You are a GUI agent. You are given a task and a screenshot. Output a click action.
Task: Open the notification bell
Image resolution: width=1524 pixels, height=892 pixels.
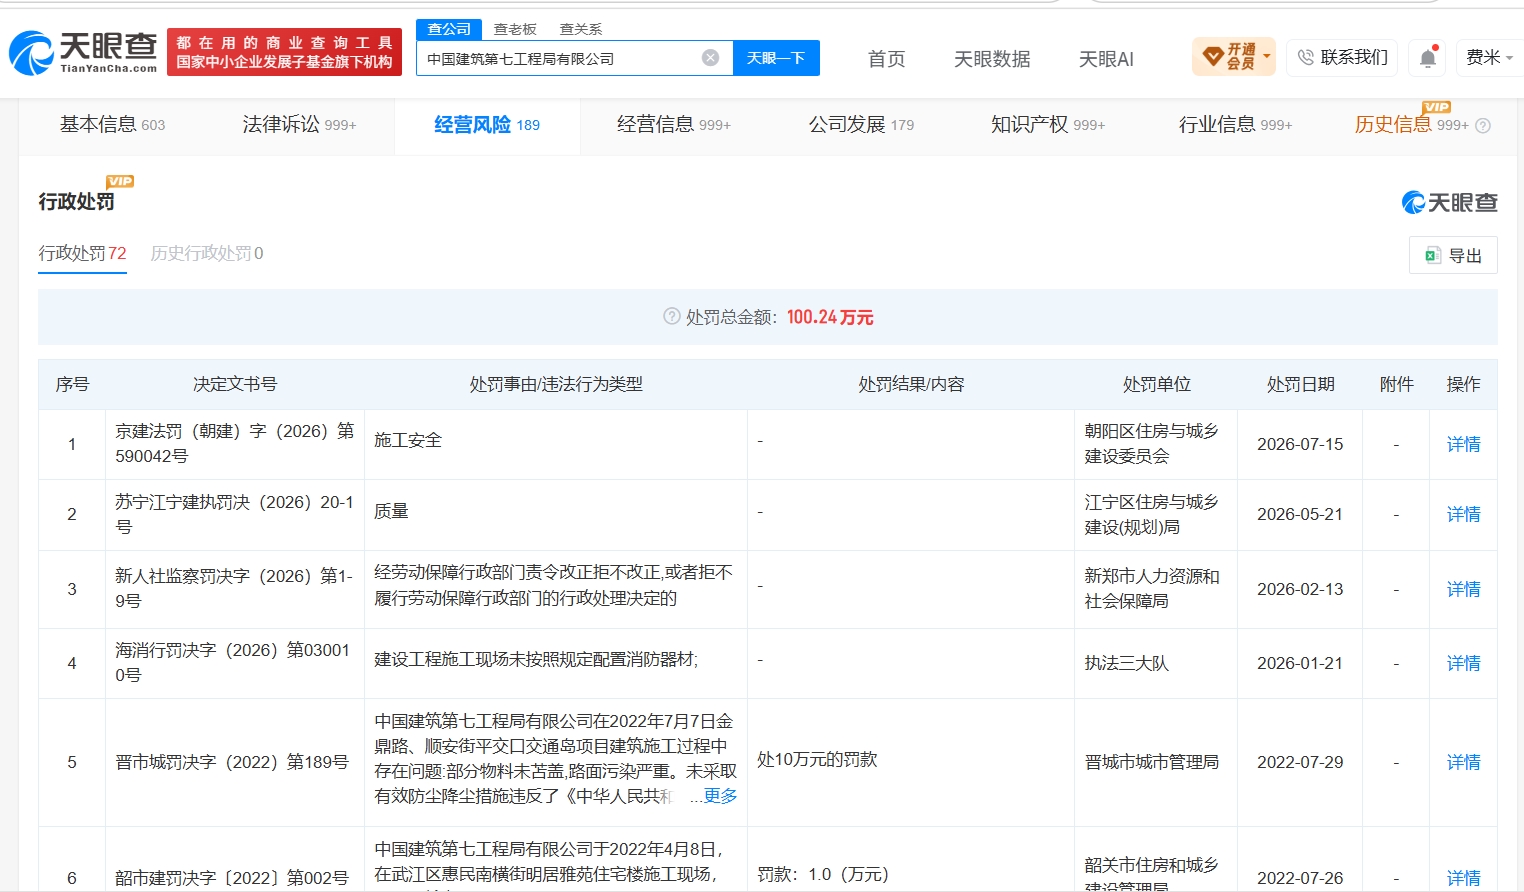point(1428,58)
